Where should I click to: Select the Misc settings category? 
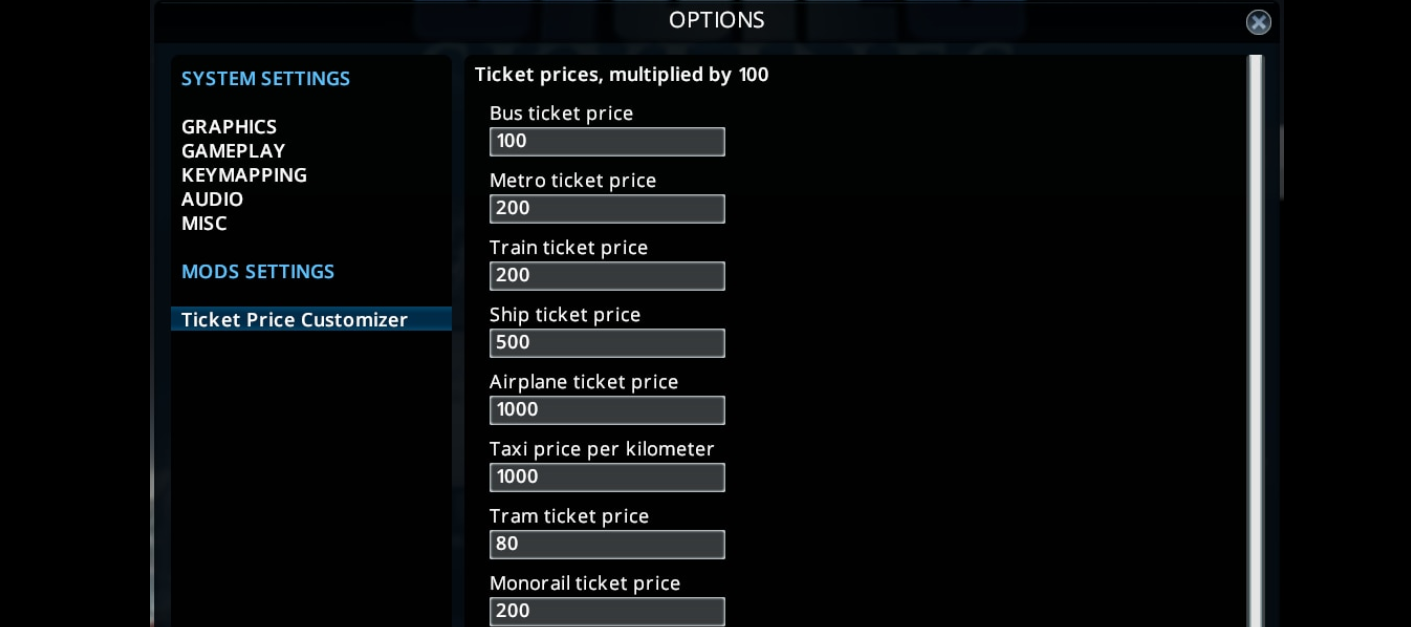204,223
